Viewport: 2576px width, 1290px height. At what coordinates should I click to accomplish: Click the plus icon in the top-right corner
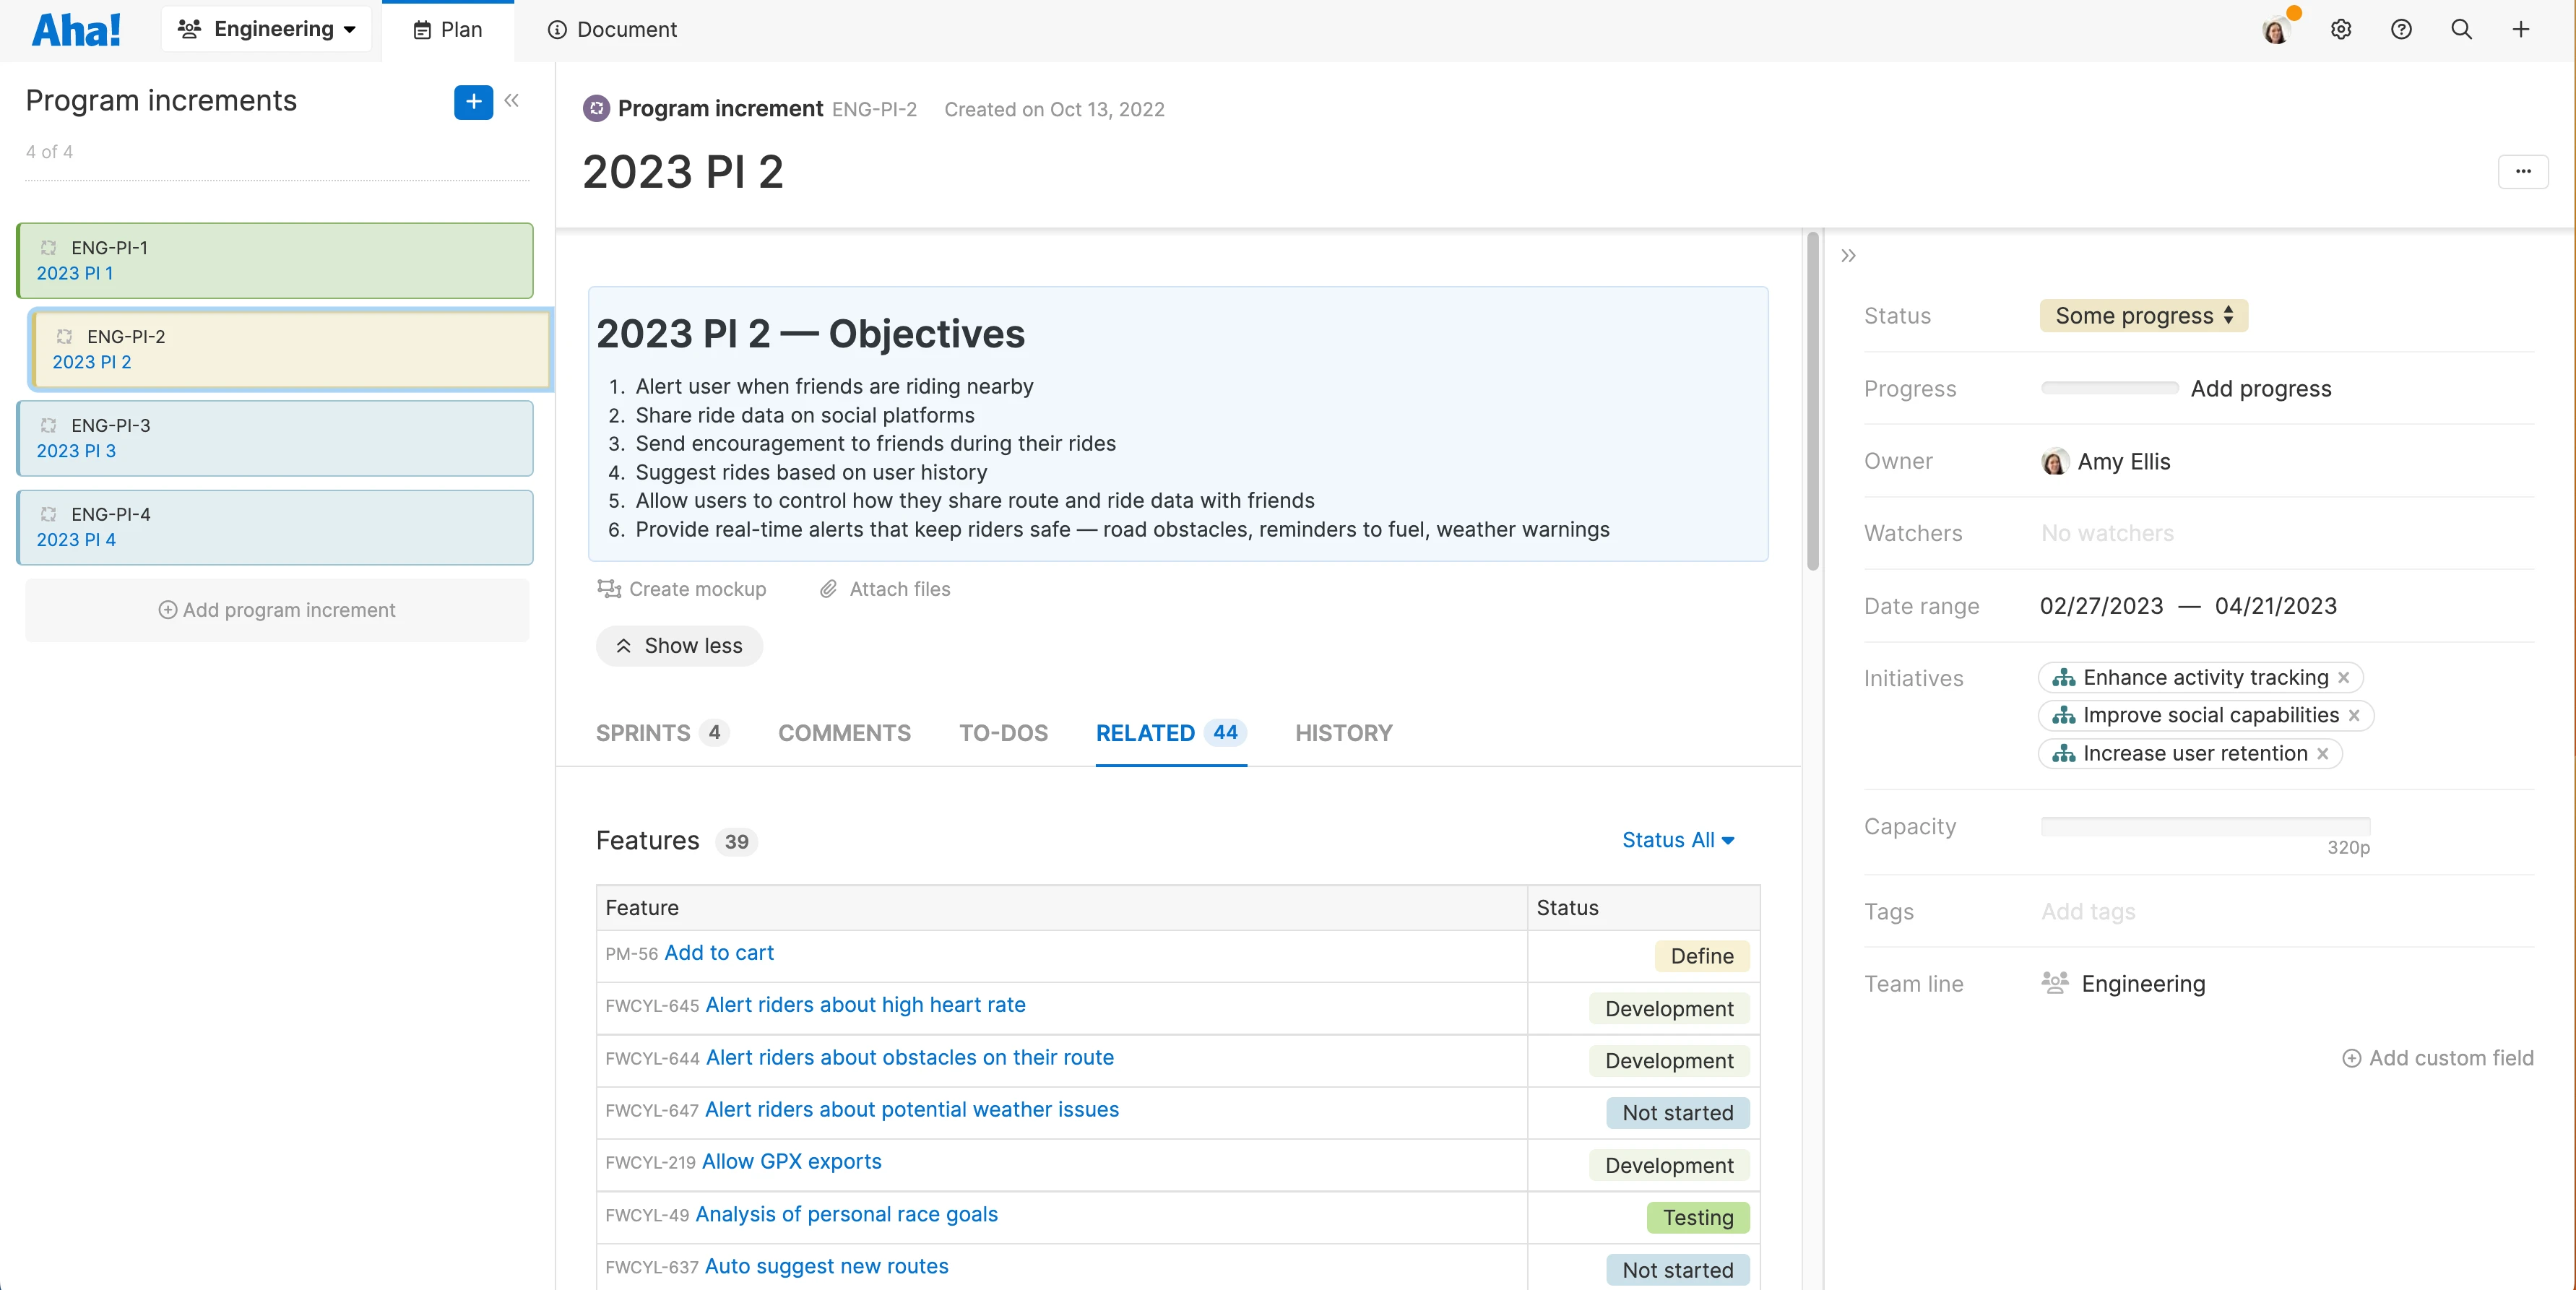tap(2521, 29)
